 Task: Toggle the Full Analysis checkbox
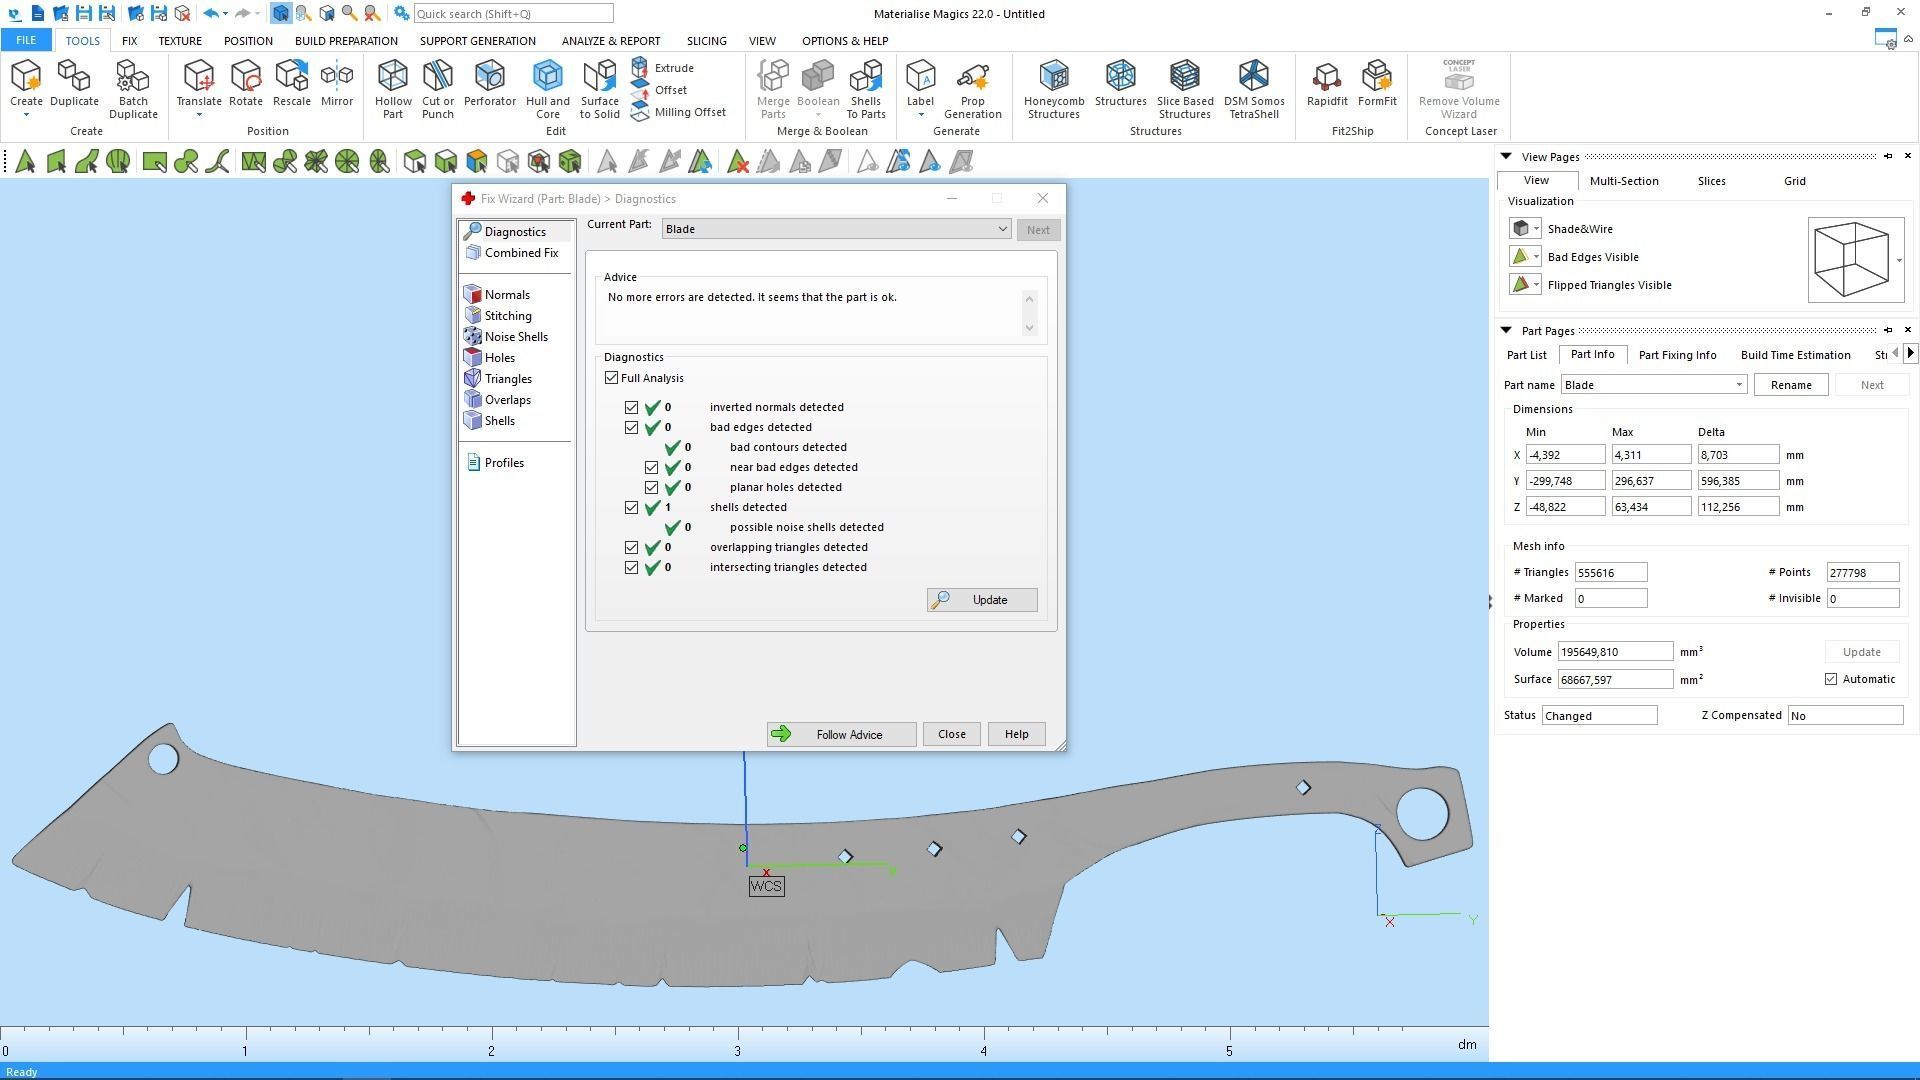coord(611,378)
